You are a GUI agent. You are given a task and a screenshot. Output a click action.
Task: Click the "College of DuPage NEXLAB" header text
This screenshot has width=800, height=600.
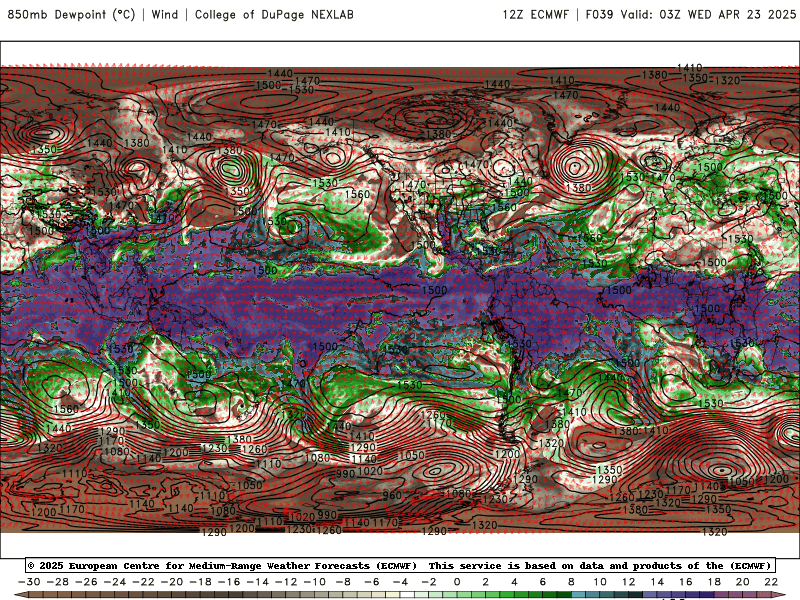coord(274,14)
